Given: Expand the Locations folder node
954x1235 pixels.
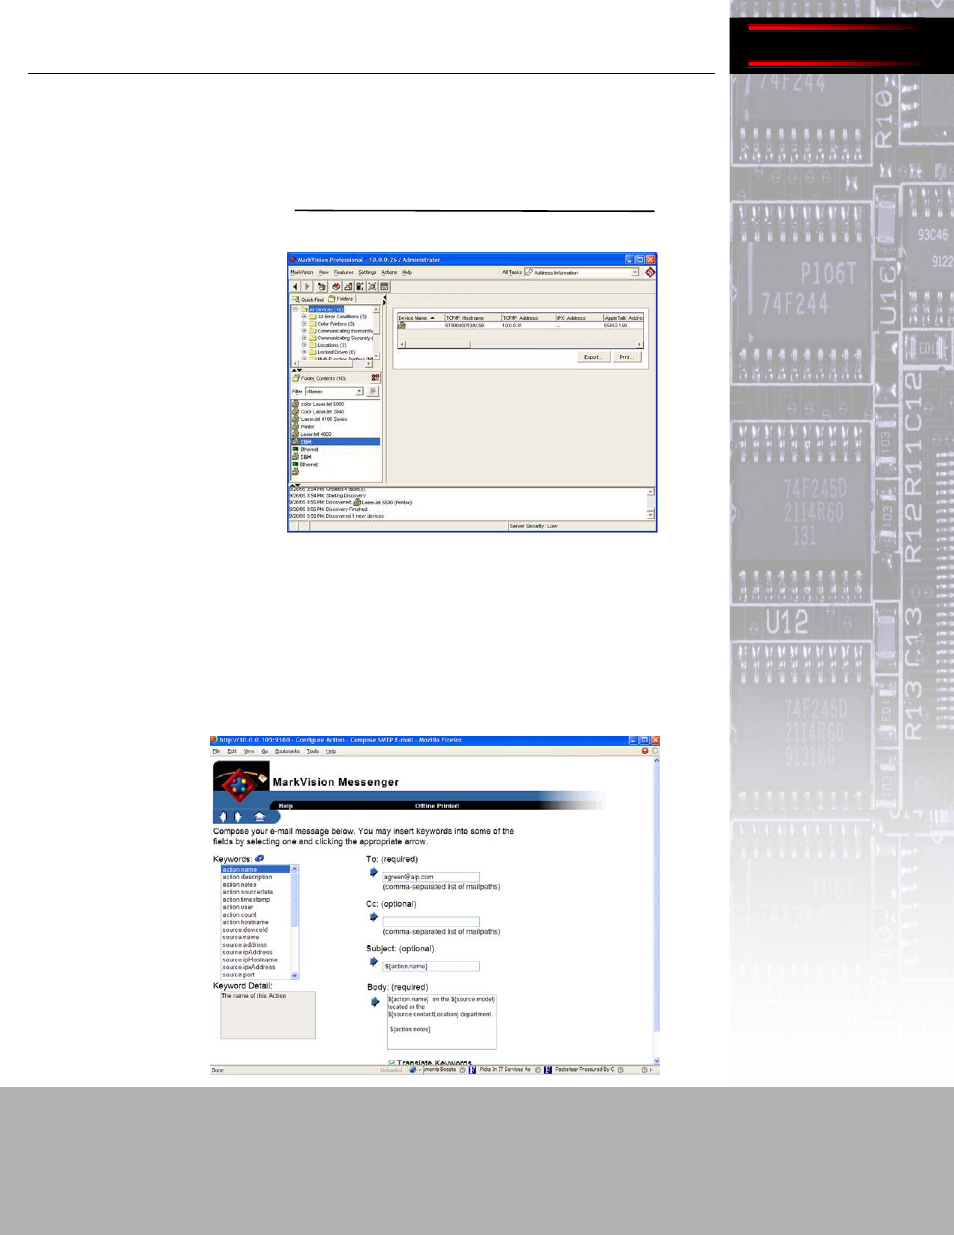Looking at the screenshot, I should 304,345.
